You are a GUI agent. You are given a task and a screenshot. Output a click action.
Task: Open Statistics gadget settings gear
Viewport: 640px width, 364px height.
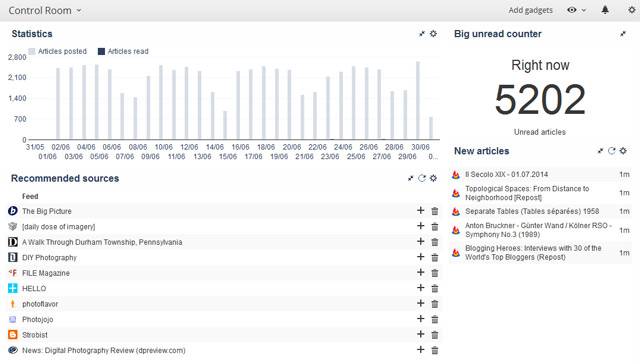tap(433, 34)
